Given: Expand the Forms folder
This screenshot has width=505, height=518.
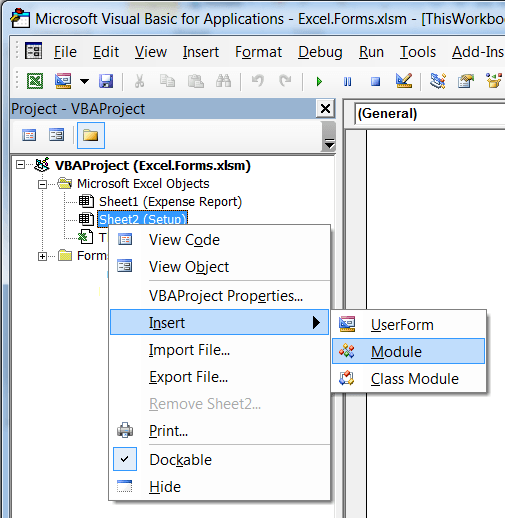Looking at the screenshot, I should (42, 256).
